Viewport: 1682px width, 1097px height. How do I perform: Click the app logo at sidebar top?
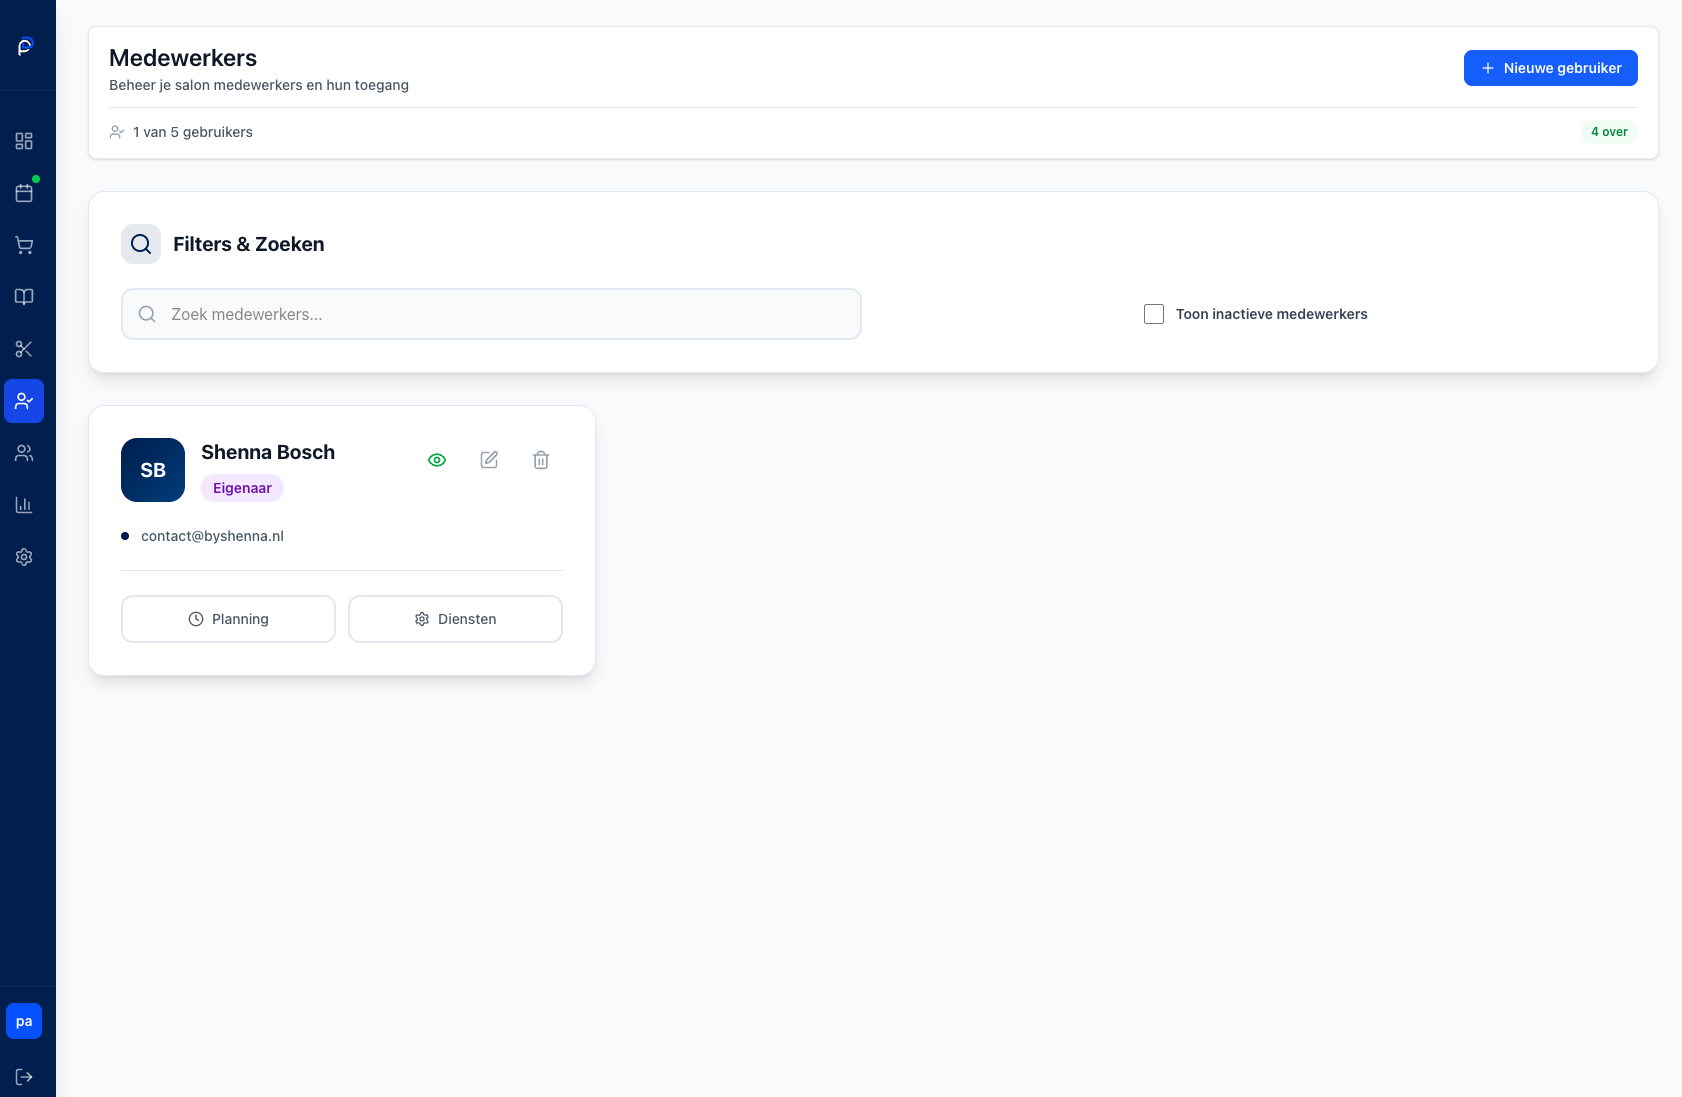click(x=26, y=46)
